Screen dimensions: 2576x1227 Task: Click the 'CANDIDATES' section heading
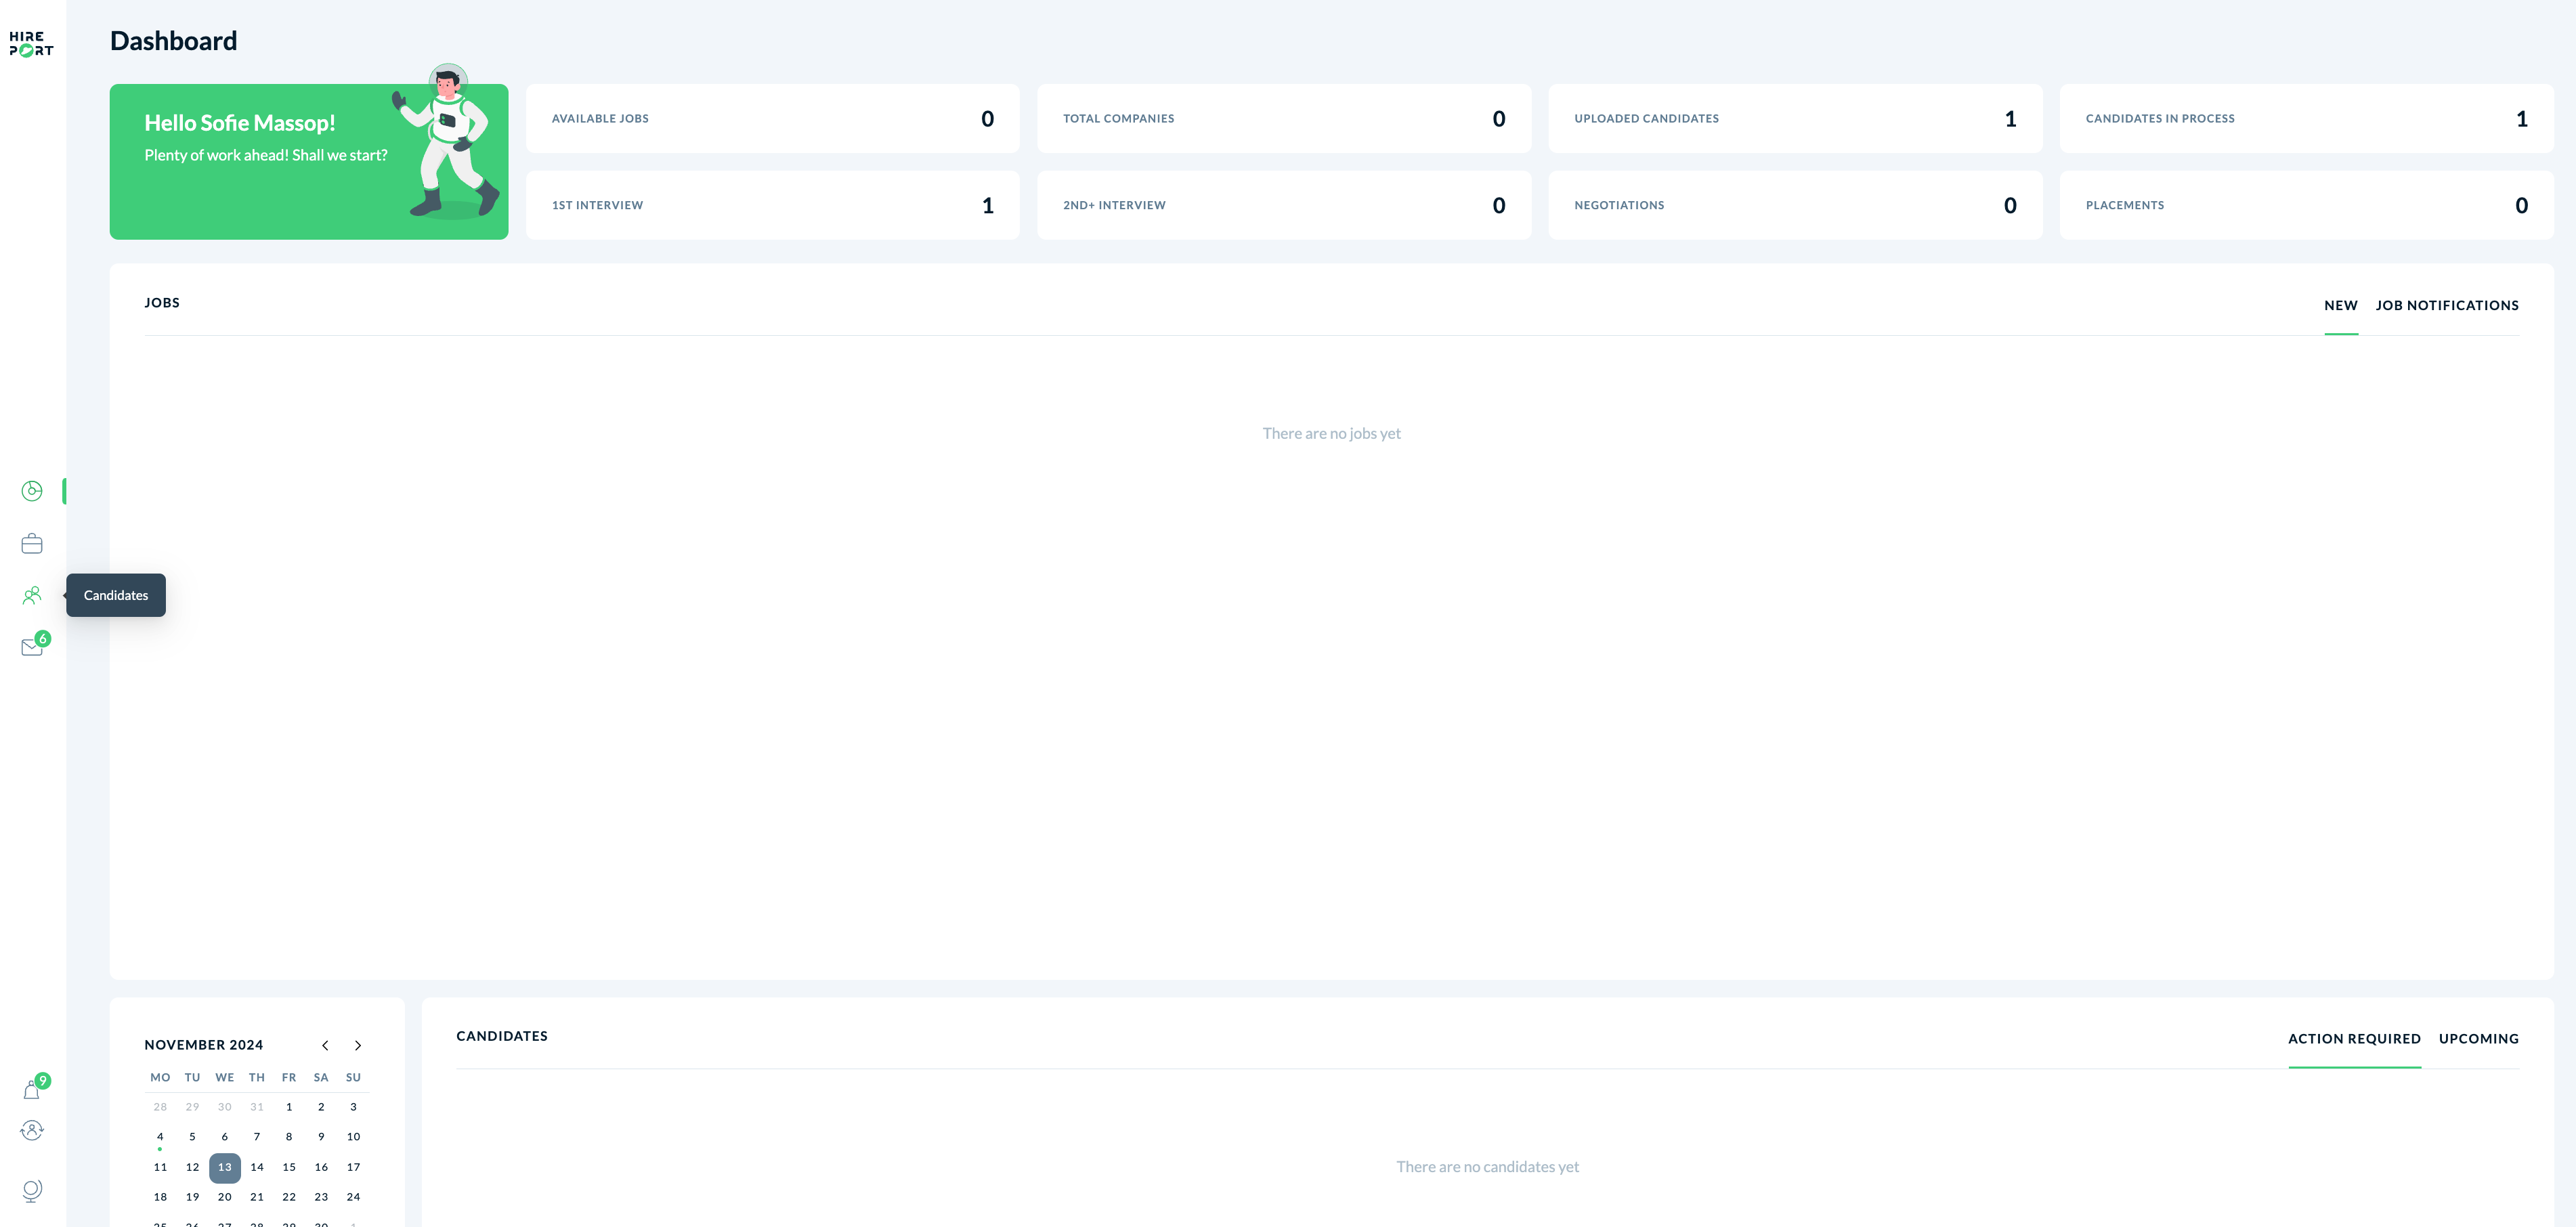tap(502, 1036)
